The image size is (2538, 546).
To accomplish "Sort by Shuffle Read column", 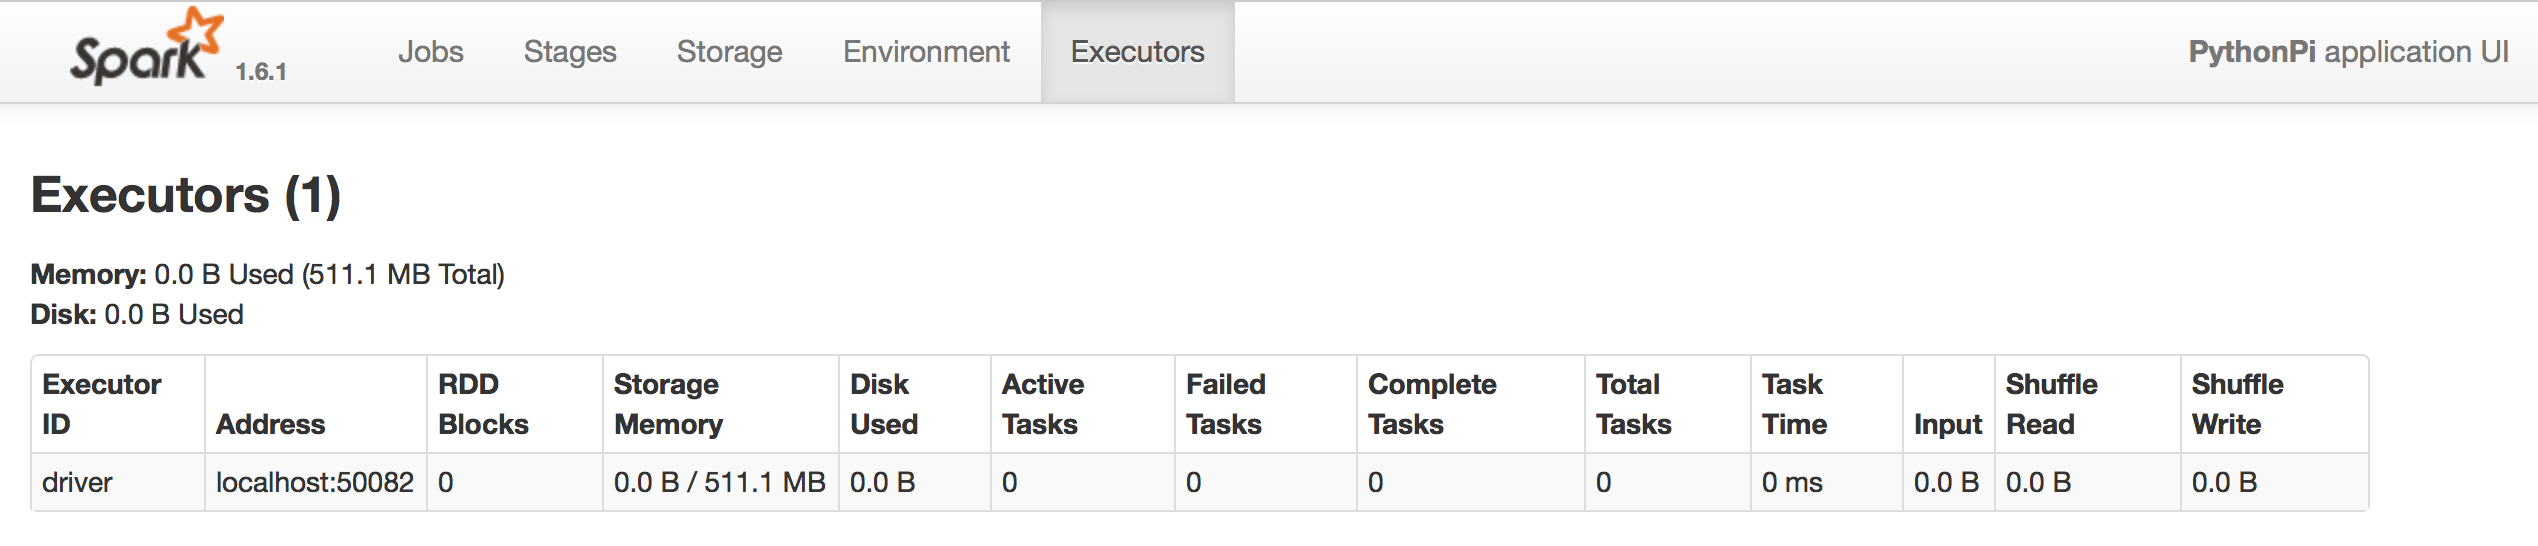I will click(x=2051, y=404).
